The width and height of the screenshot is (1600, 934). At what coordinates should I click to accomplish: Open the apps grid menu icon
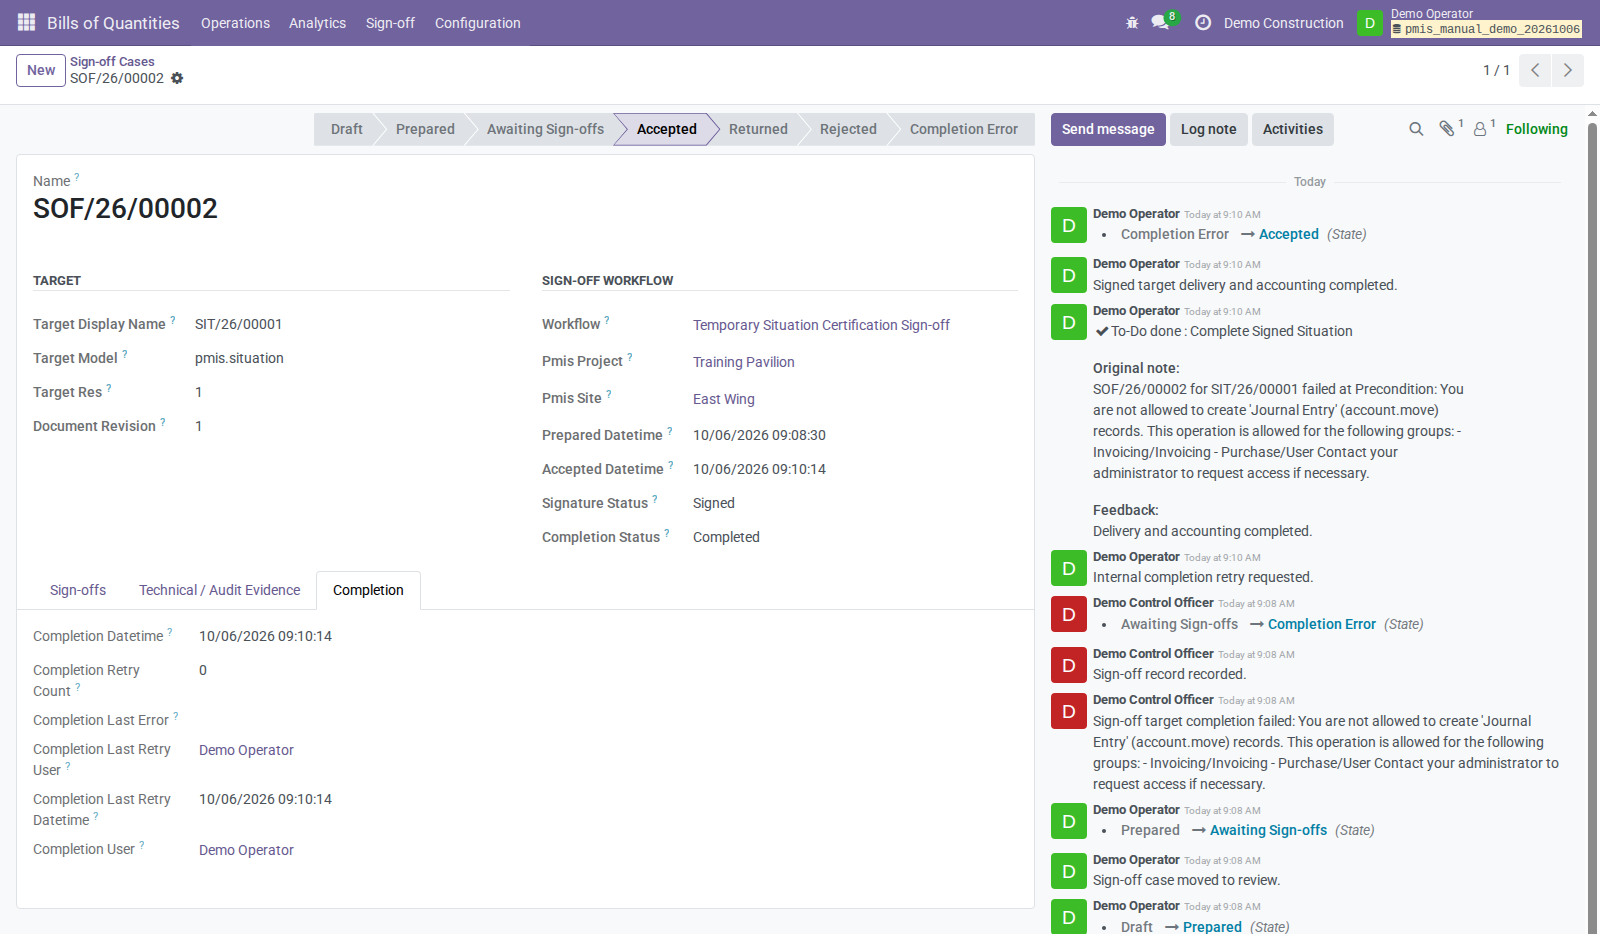coord(26,22)
